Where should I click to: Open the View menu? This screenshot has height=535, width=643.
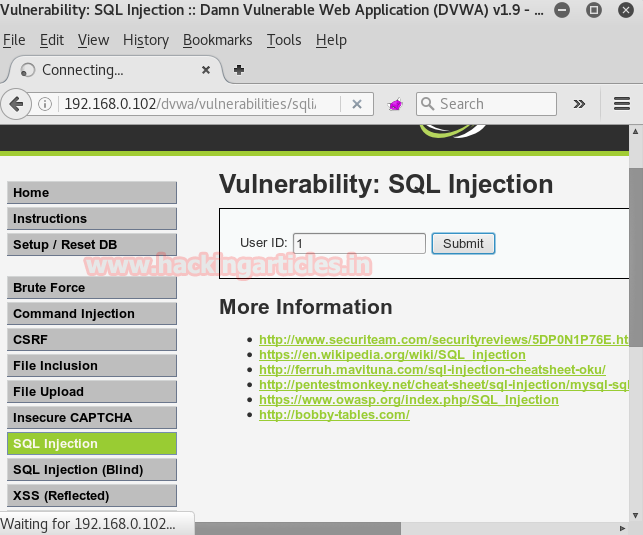(x=93, y=40)
